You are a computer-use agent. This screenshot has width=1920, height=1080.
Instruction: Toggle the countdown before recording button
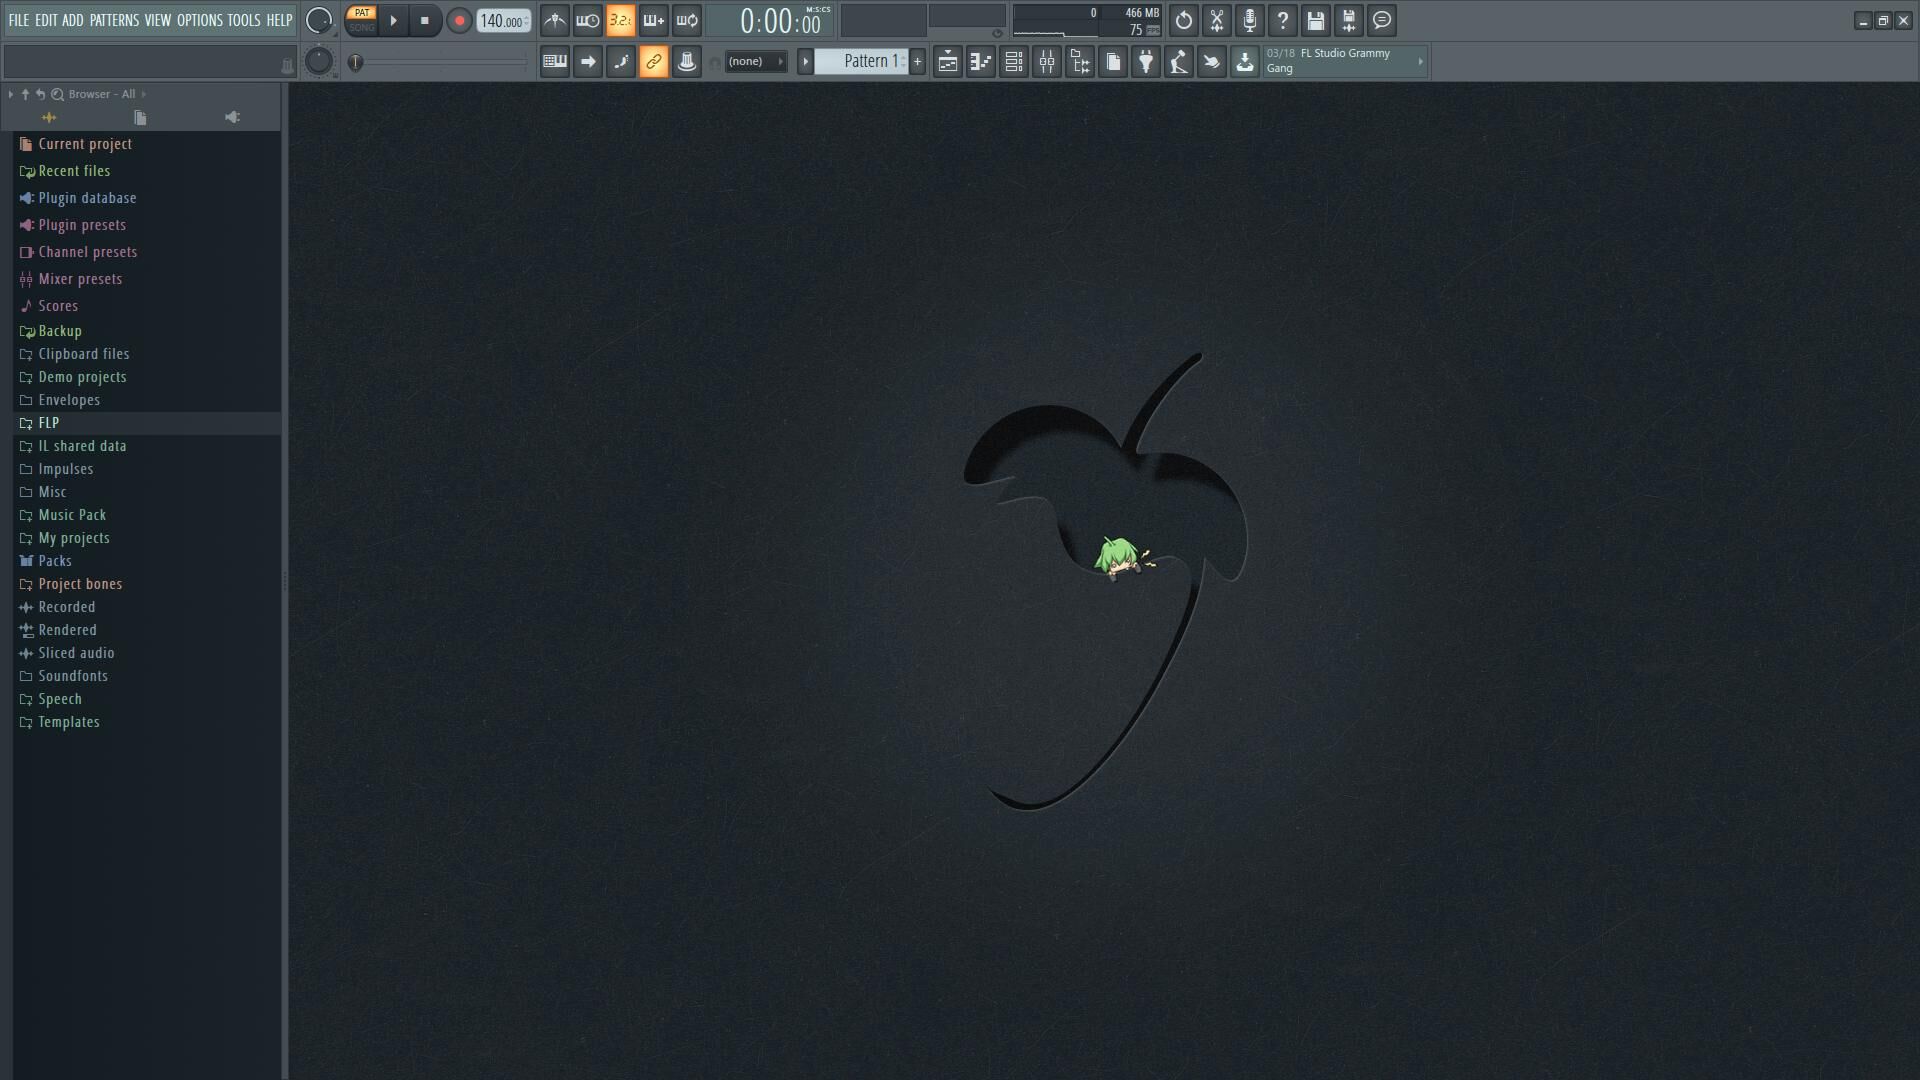[x=620, y=20]
